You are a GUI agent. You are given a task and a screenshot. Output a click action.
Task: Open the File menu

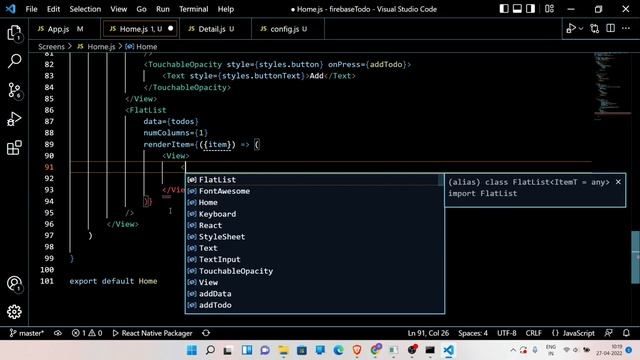[x=31, y=9]
